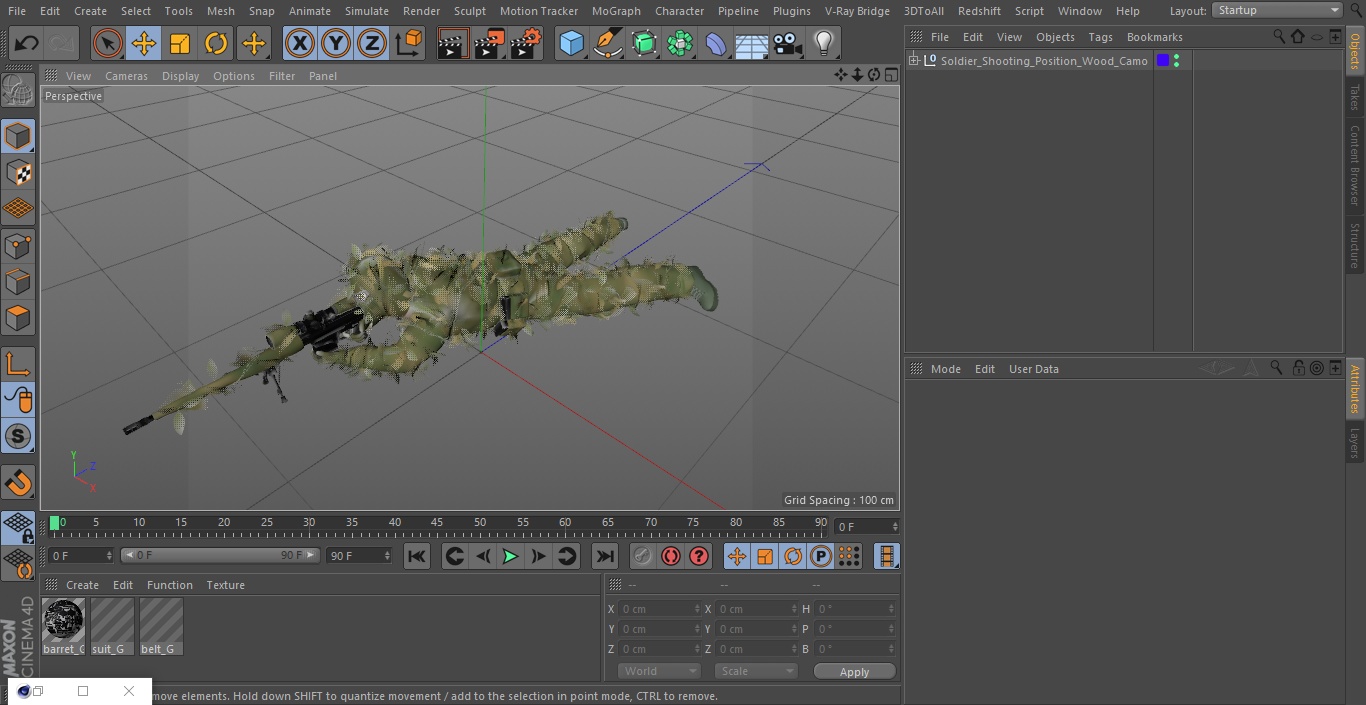Open the MoGraph menu
Screen dimensions: 1366x705
point(616,11)
